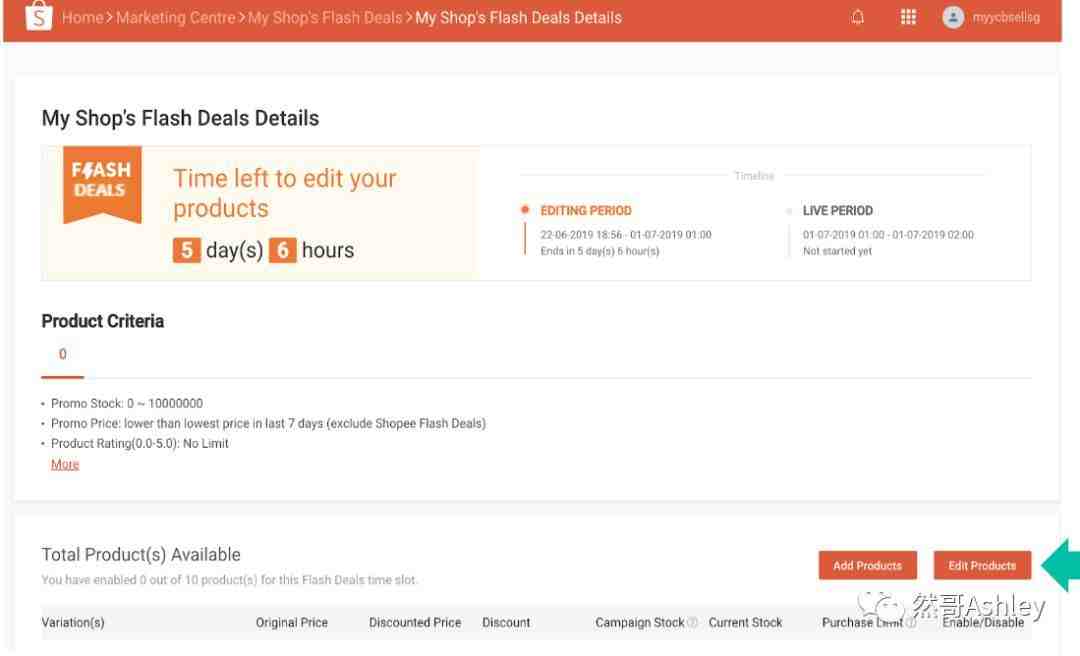Click the Campaign Stock column header
Image resolution: width=1080 pixels, height=656 pixels.
pyautogui.click(x=640, y=623)
